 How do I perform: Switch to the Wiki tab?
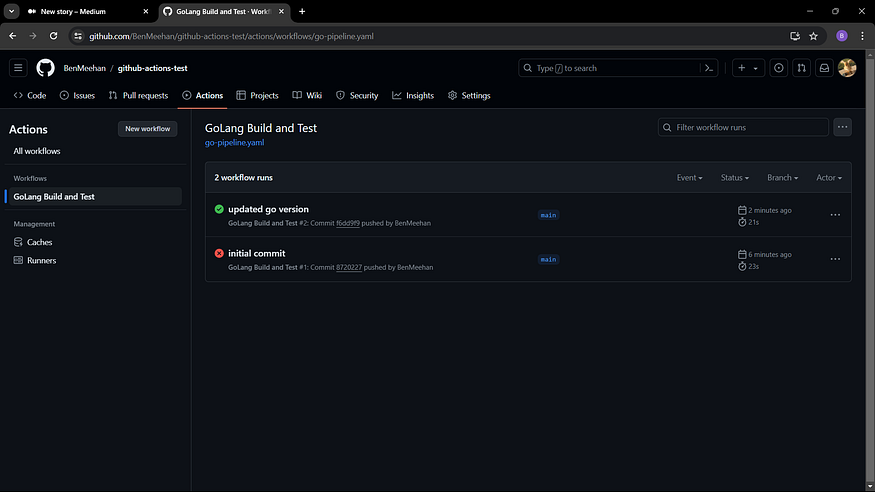[307, 95]
